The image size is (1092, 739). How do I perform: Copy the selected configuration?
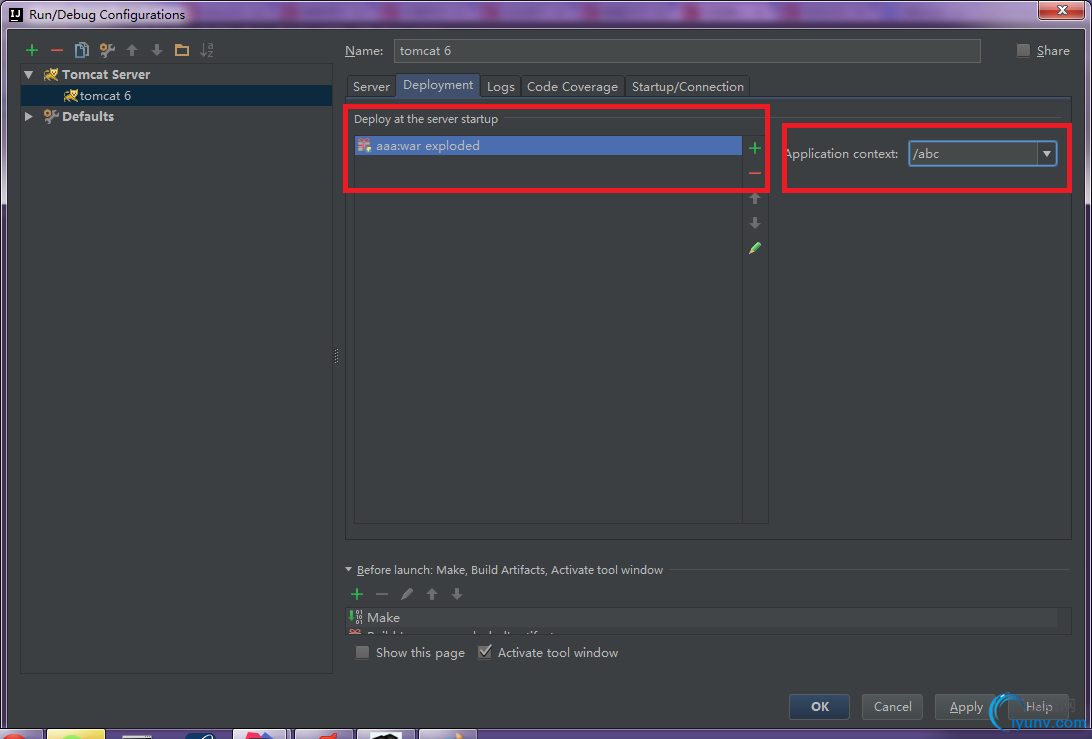coord(81,50)
